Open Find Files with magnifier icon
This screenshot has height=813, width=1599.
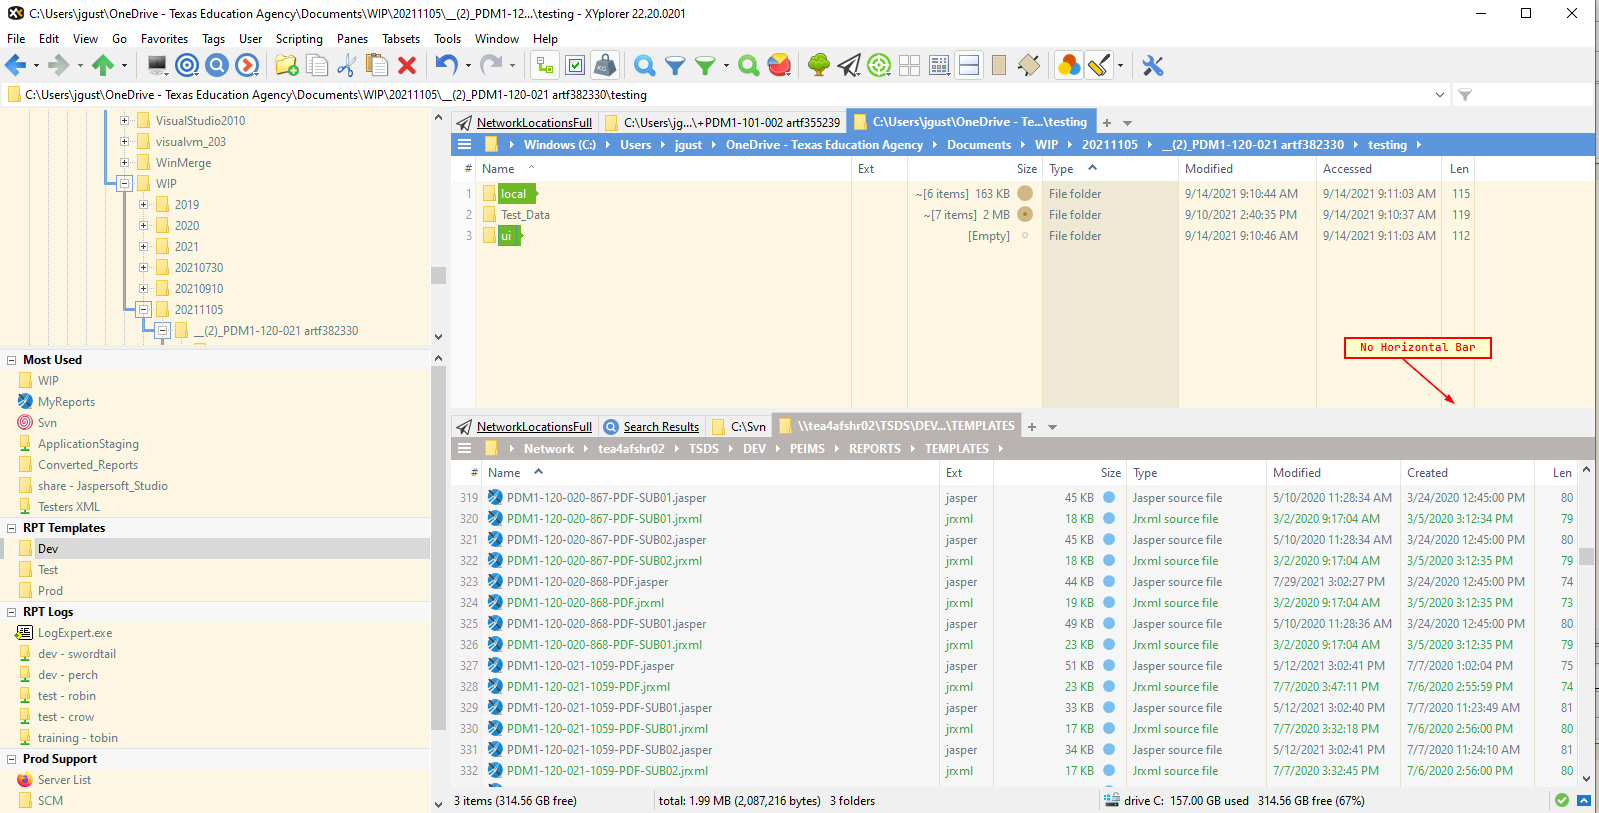click(x=645, y=66)
